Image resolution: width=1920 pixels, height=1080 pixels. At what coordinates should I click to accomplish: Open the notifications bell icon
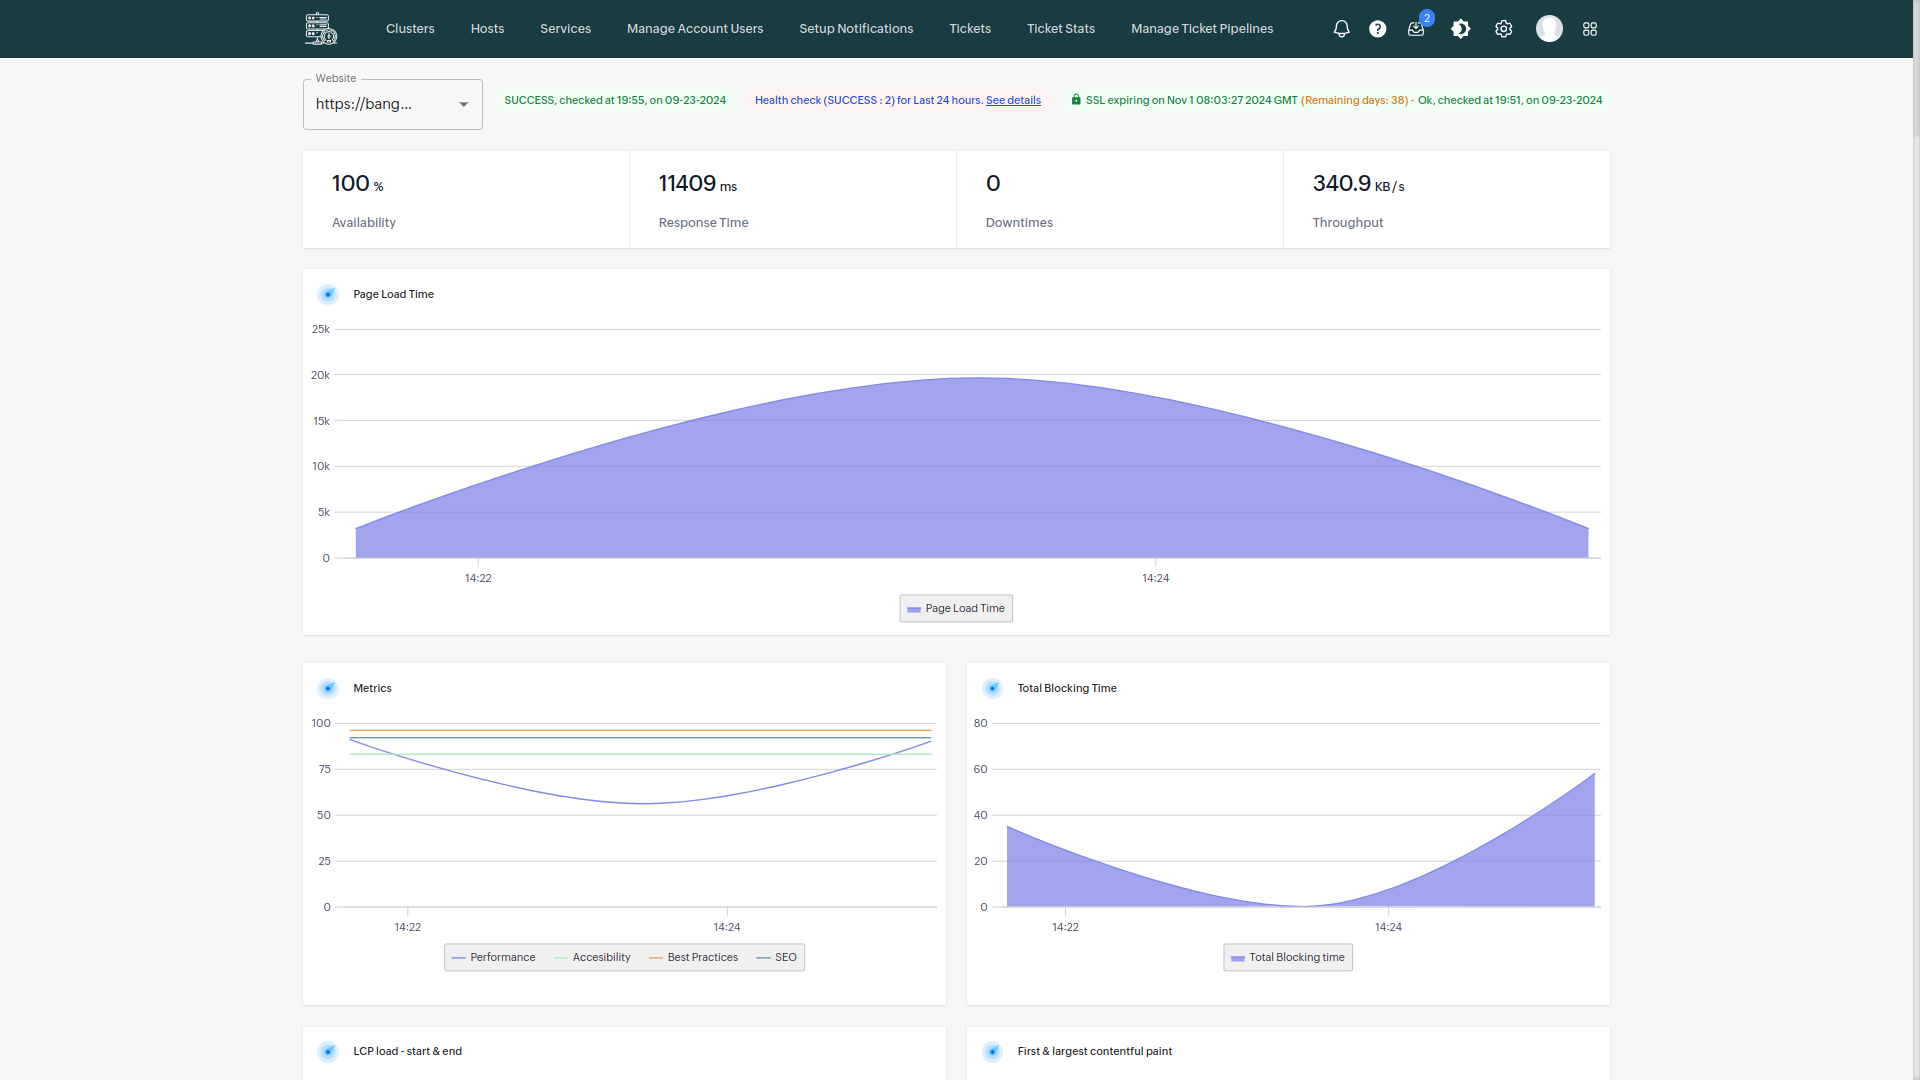click(x=1342, y=29)
